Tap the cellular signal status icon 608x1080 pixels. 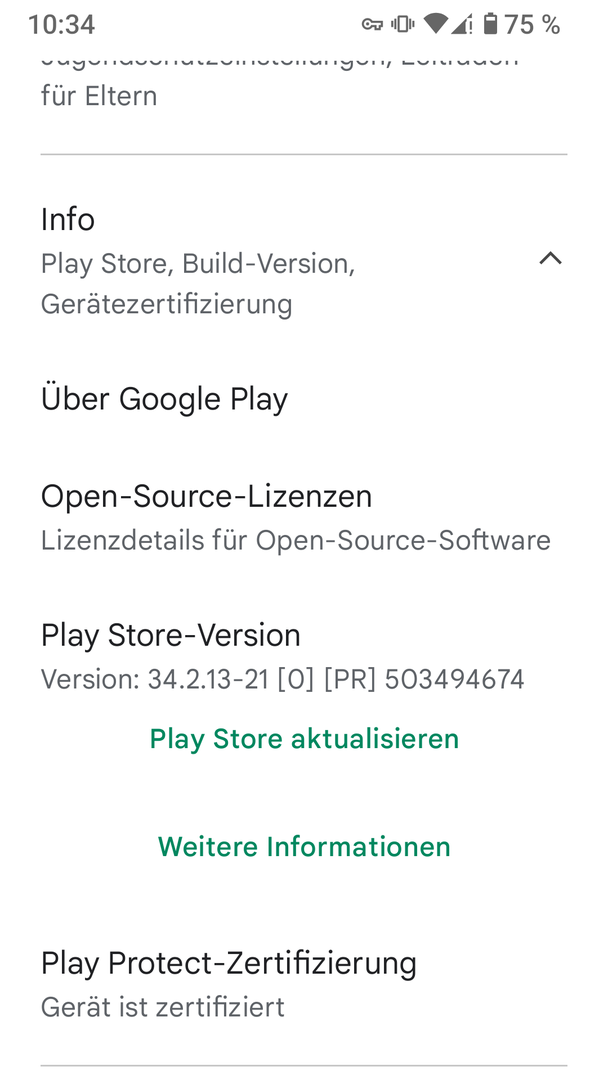coord(463,24)
